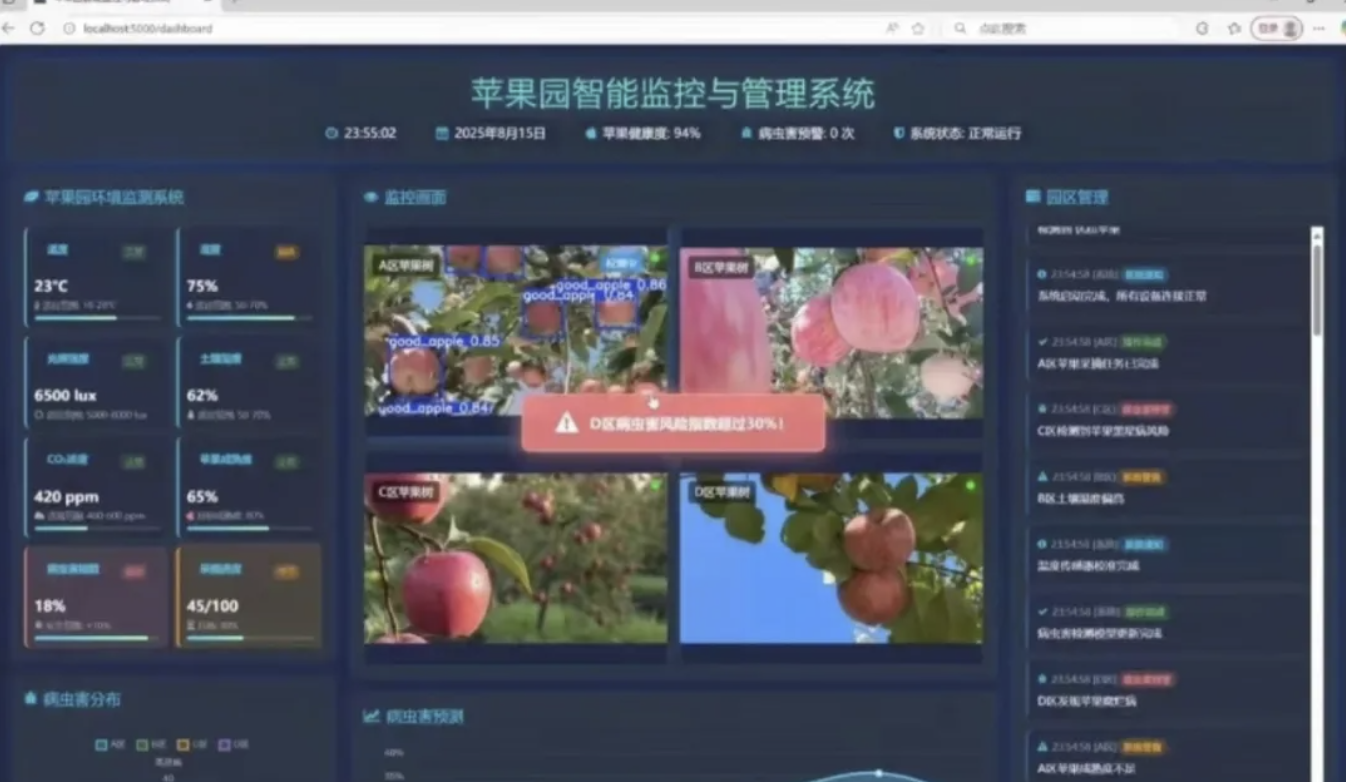This screenshot has height=782, width=1346.
Task: Click the good_apple 0.86 detection label
Action: click(x=610, y=285)
